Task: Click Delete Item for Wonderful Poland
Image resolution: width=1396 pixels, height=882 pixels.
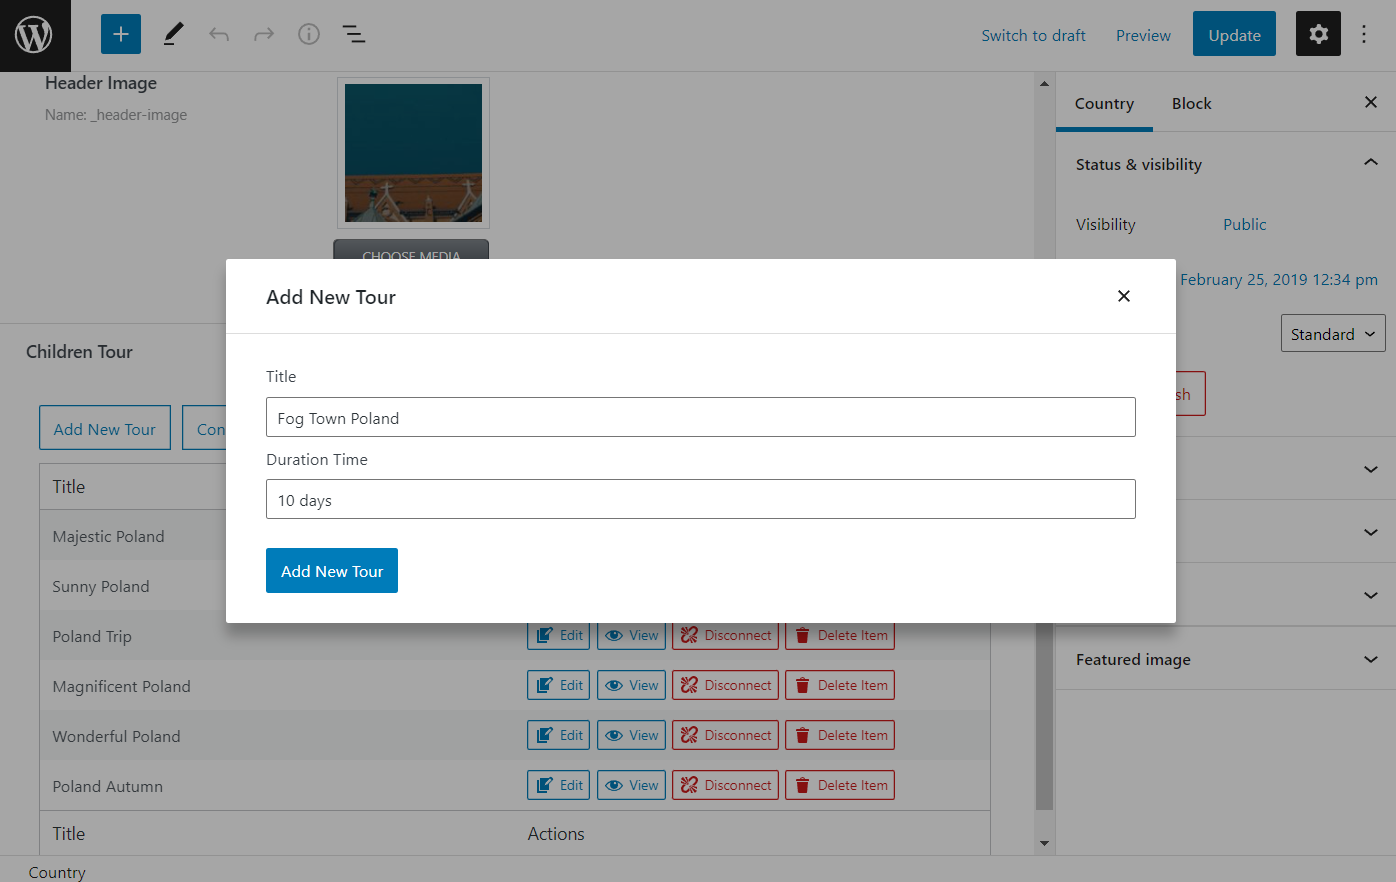Action: pyautogui.click(x=840, y=735)
